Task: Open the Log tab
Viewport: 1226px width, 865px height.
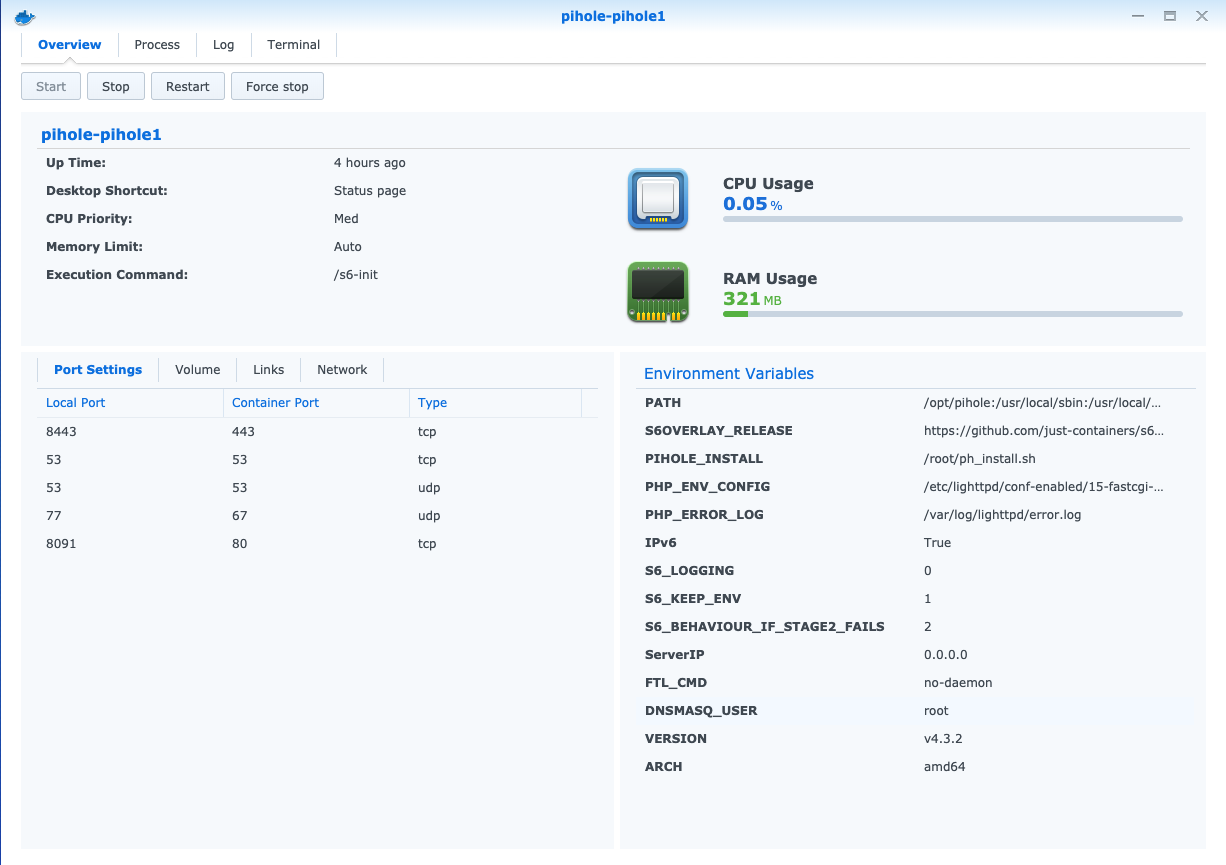Action: tap(223, 45)
